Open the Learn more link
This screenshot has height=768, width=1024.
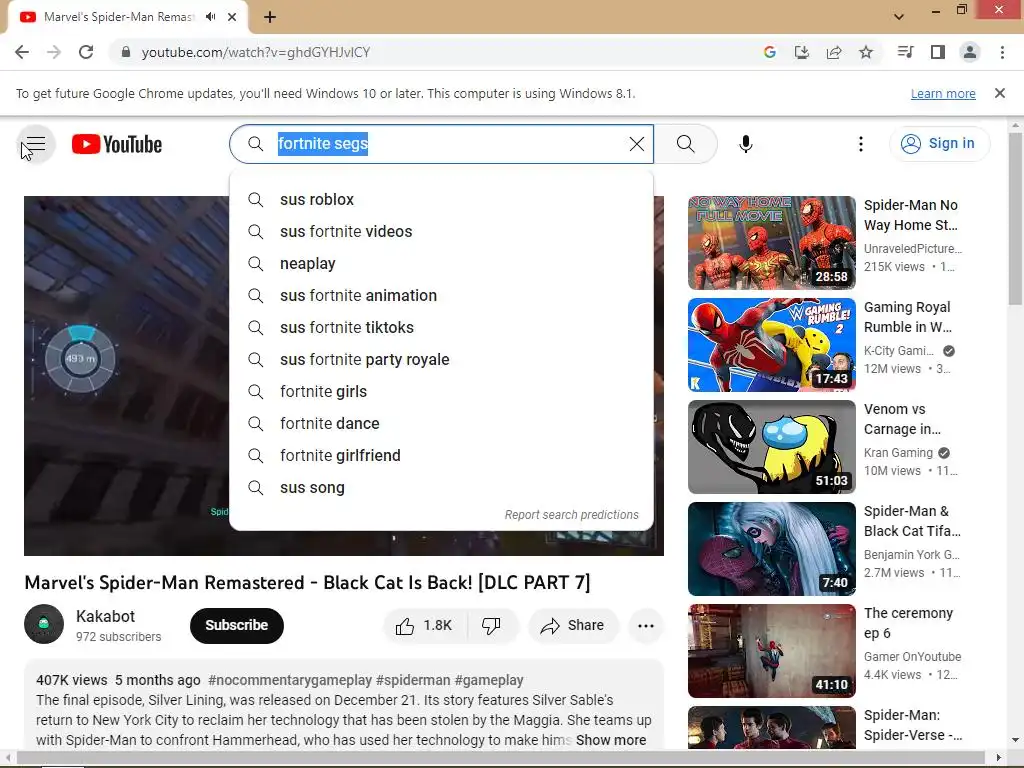coord(943,93)
